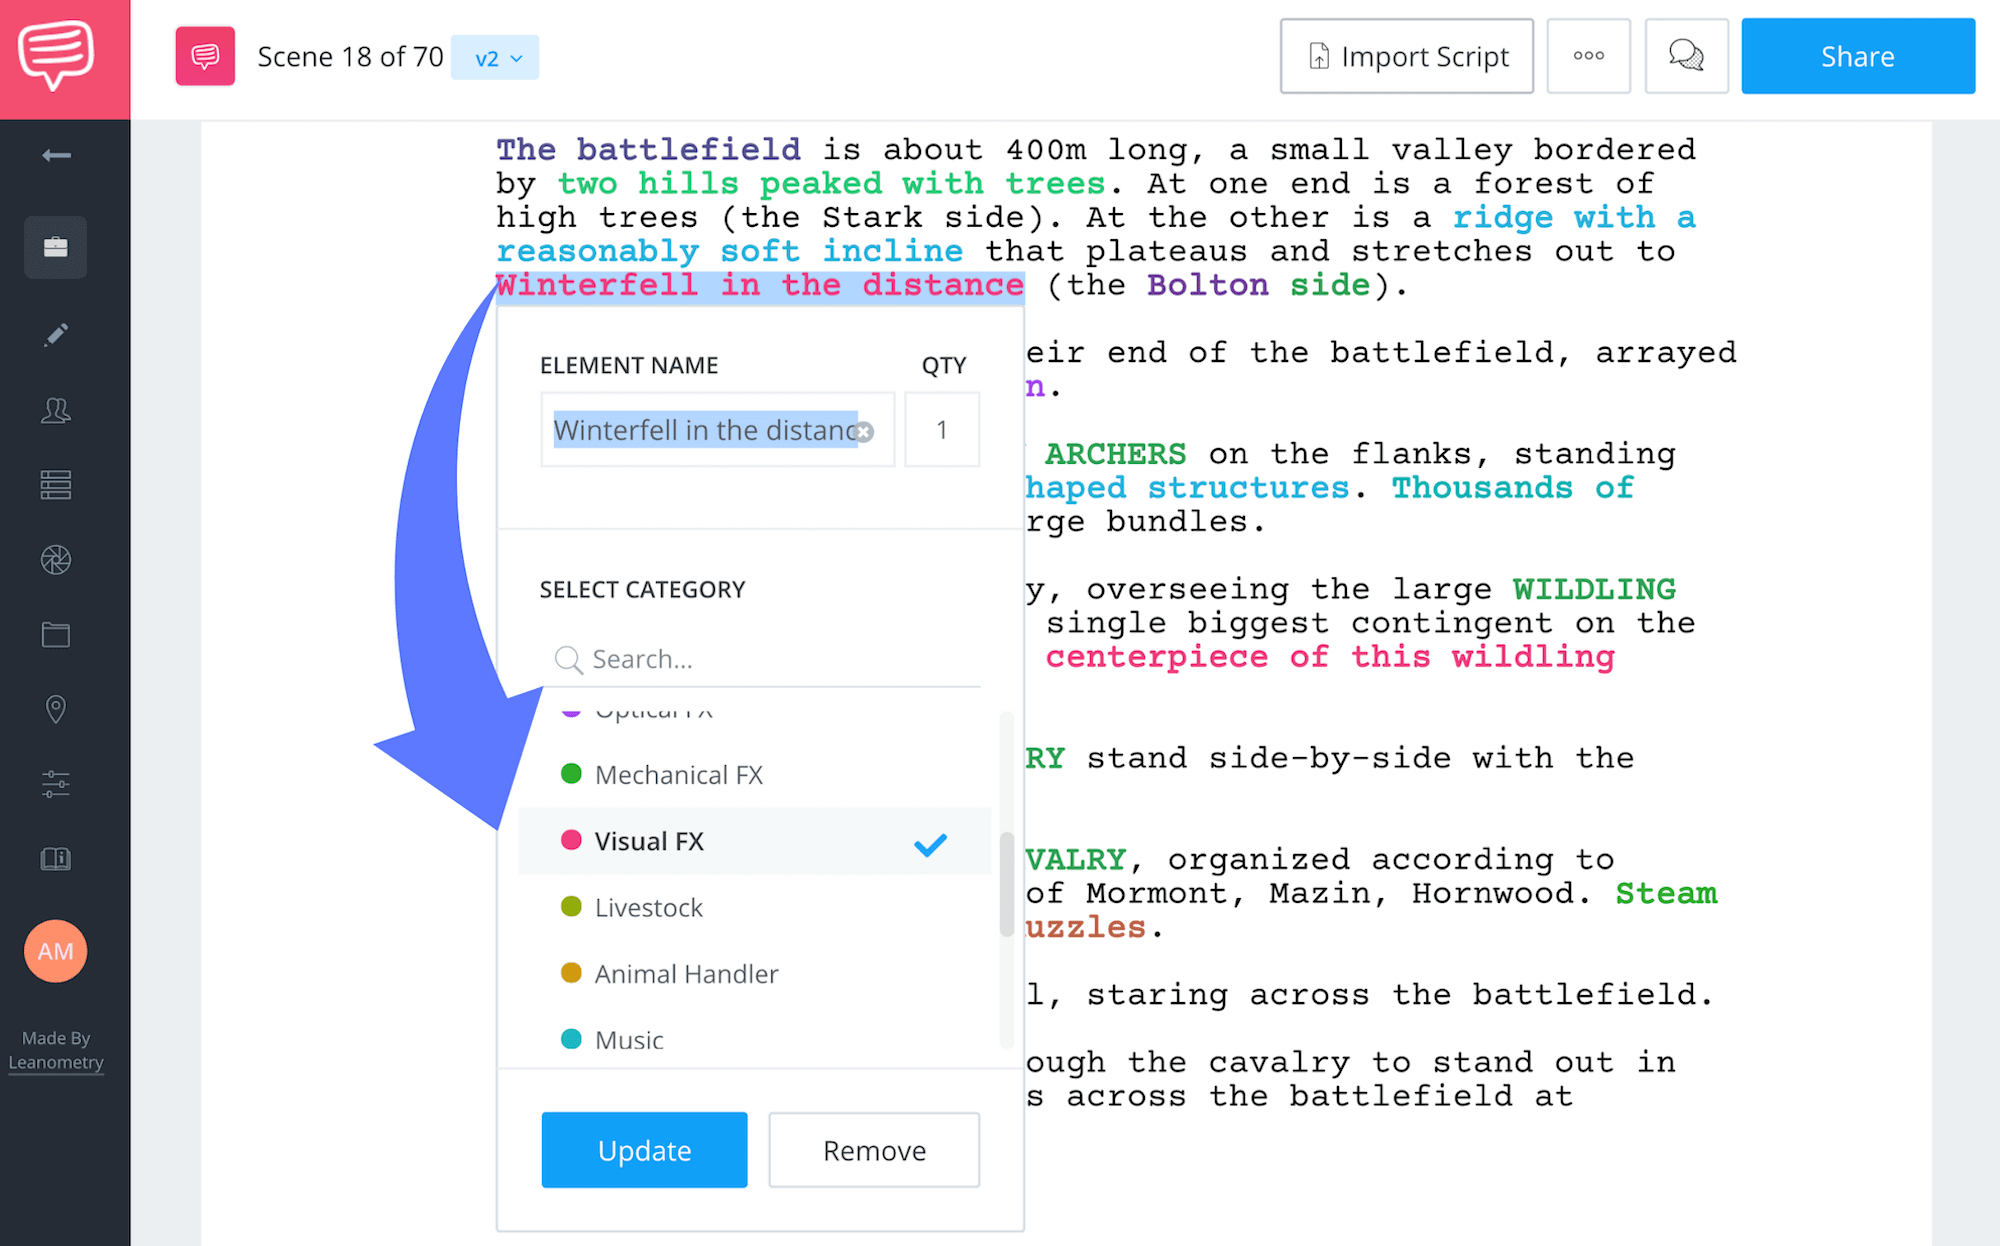
Task: Open the pencil editing tool in sidebar
Action: coord(55,334)
